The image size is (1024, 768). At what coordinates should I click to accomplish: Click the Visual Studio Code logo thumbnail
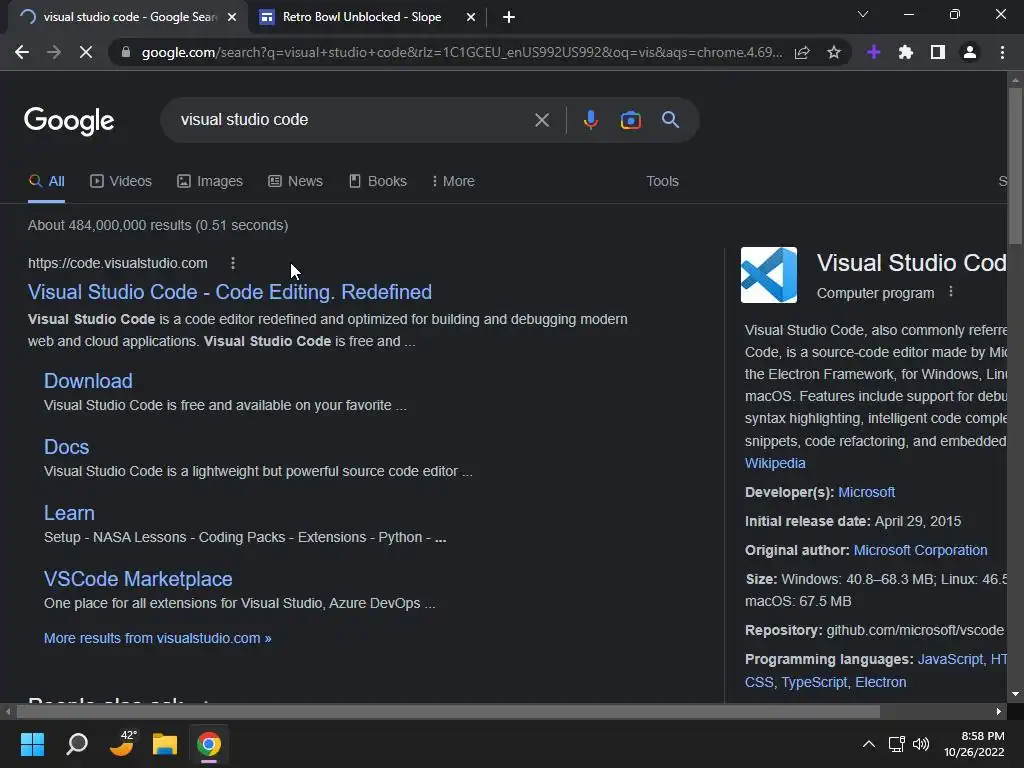pyautogui.click(x=769, y=275)
